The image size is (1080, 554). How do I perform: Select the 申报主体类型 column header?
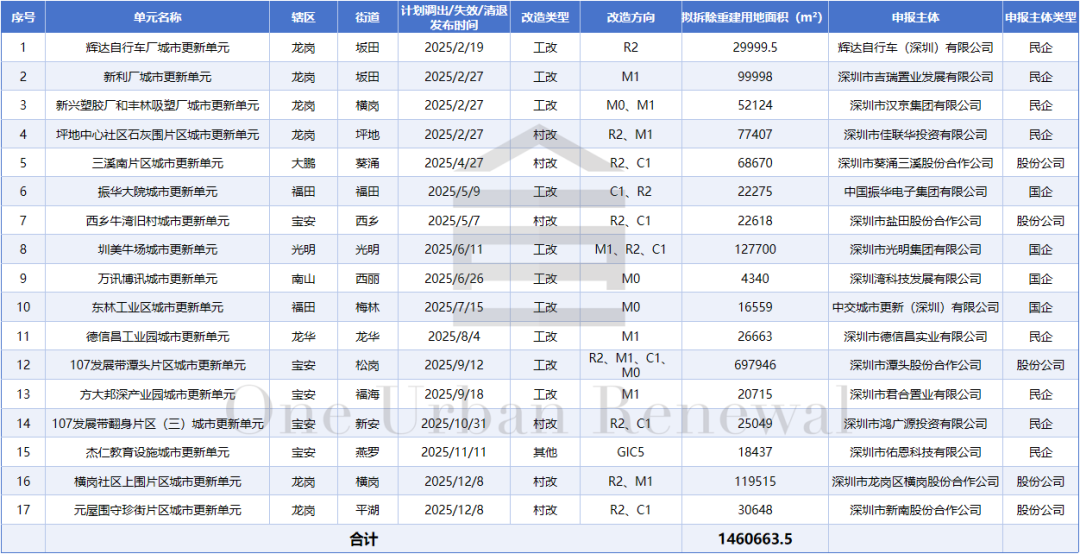click(1041, 17)
